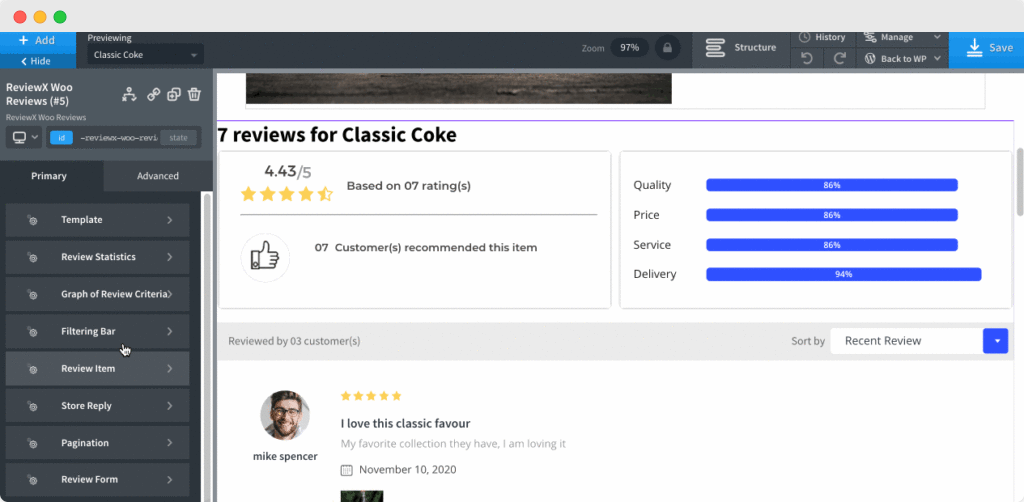Click the state button
This screenshot has height=502, width=1024.
coord(178,138)
